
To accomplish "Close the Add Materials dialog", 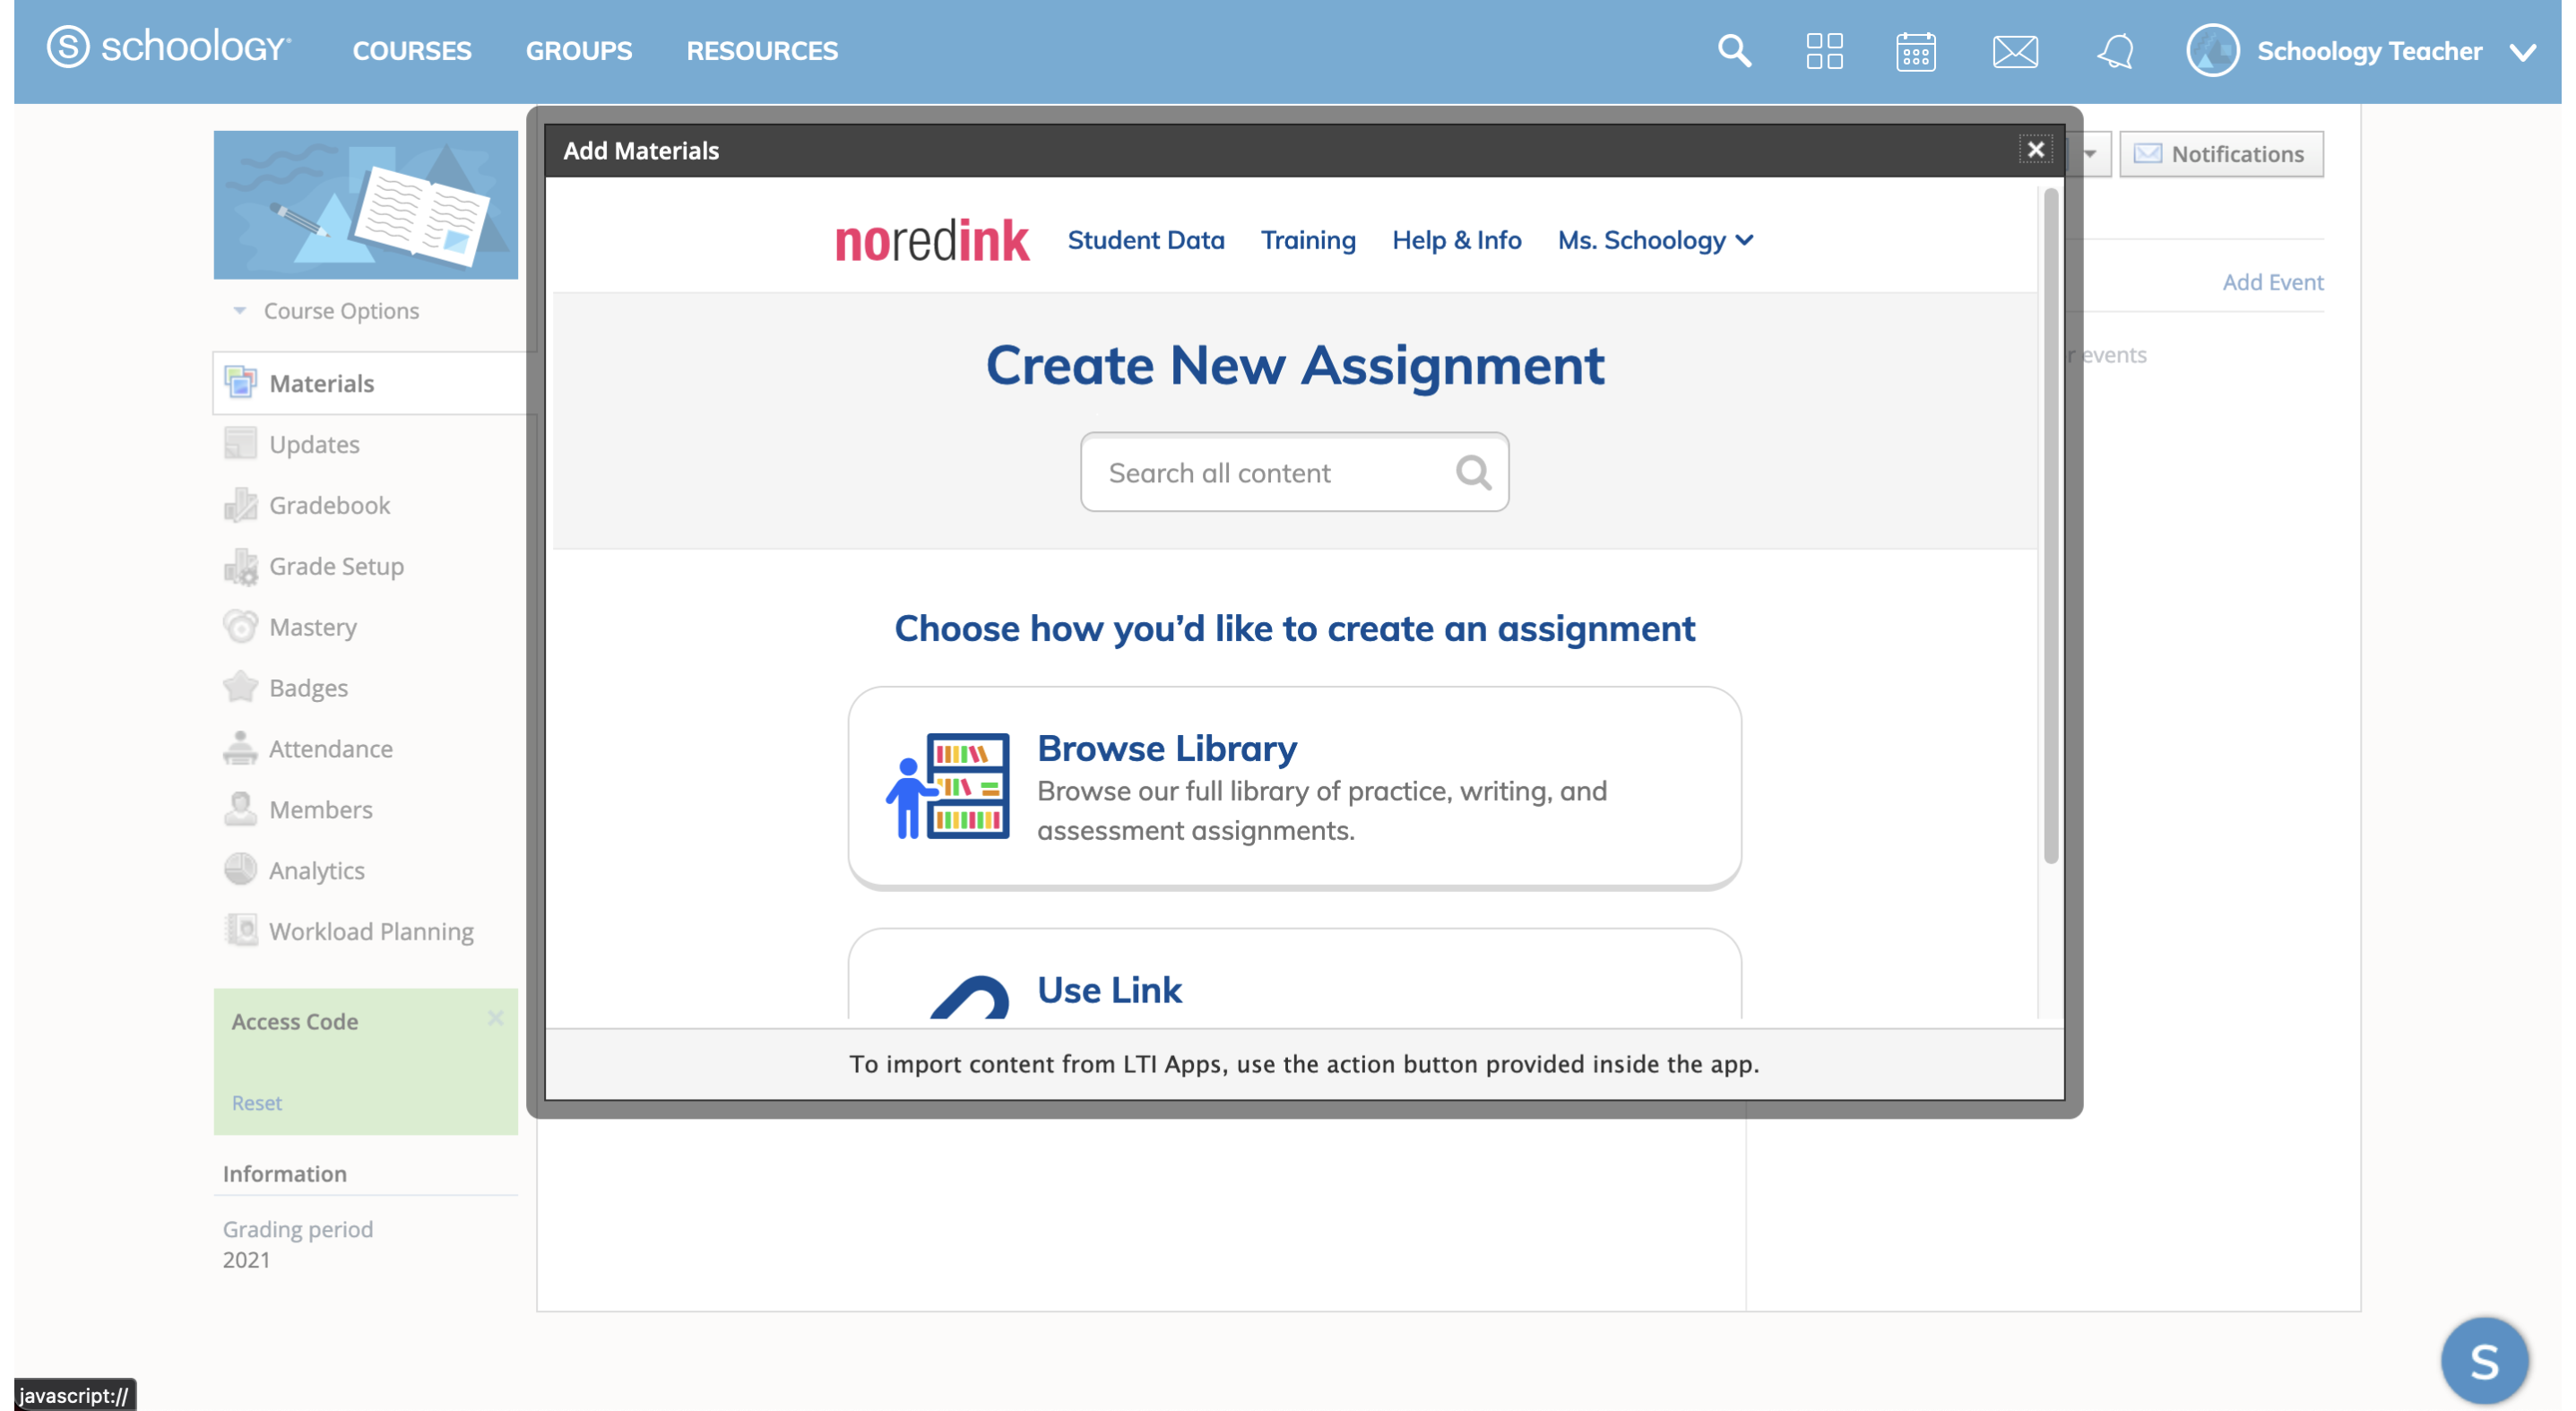I will [x=2034, y=150].
